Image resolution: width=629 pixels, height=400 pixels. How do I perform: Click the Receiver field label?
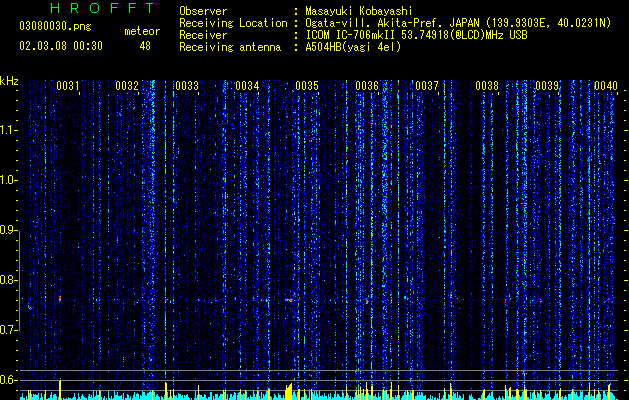(x=203, y=35)
